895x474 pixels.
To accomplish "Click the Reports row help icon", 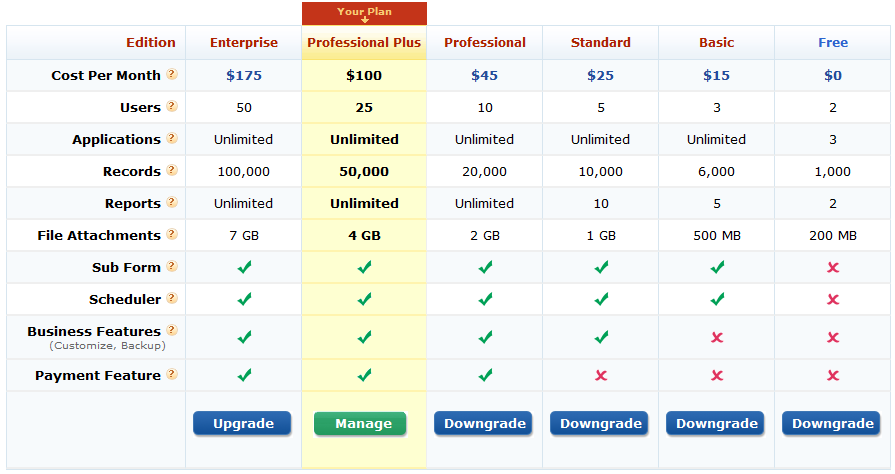I will pyautogui.click(x=172, y=203).
